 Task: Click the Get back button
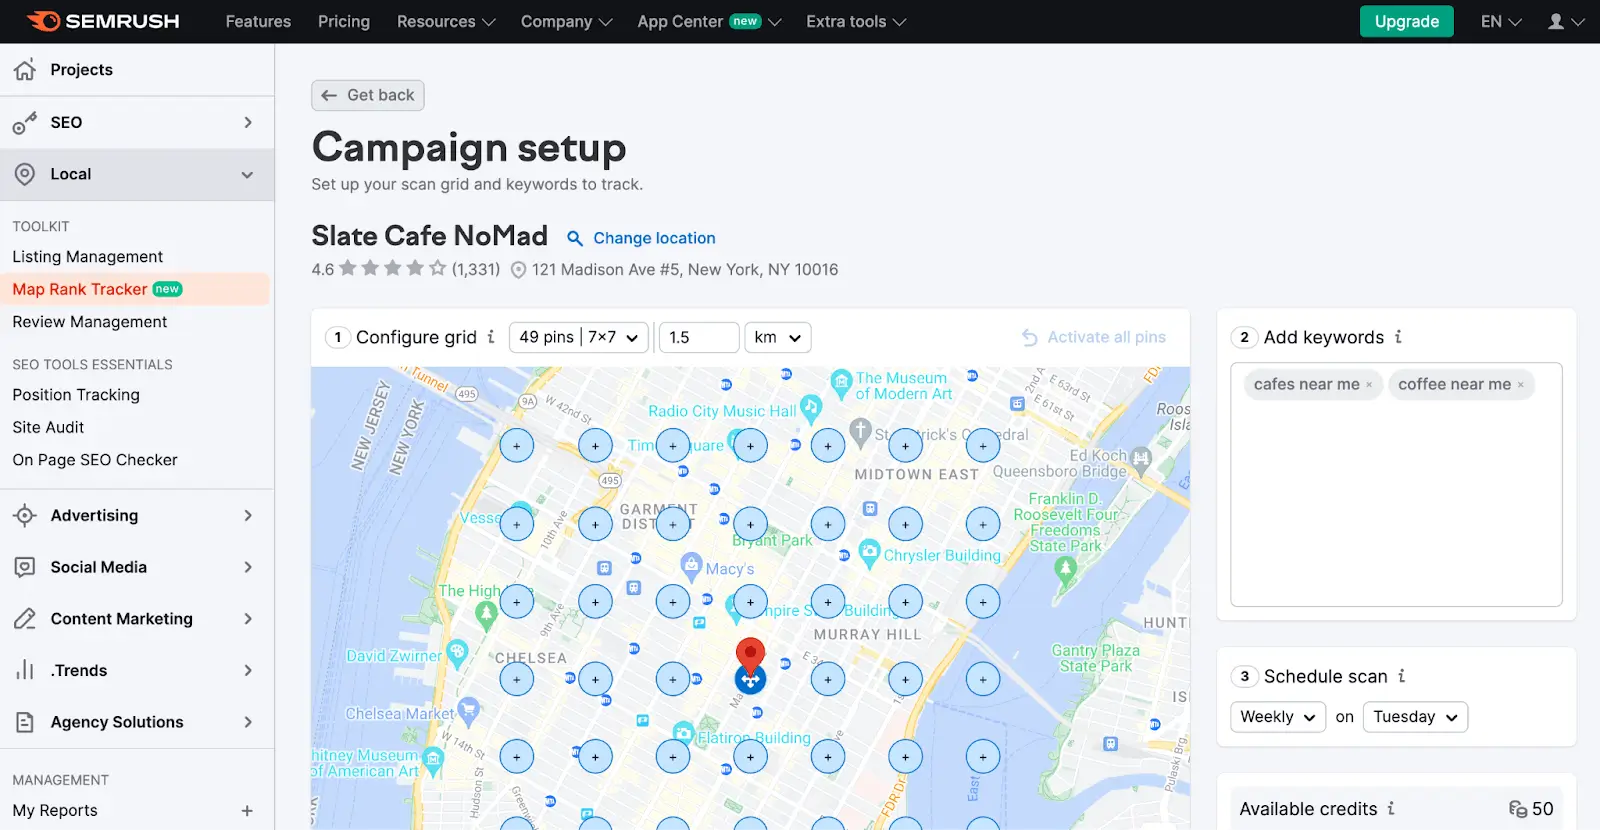[x=368, y=95]
